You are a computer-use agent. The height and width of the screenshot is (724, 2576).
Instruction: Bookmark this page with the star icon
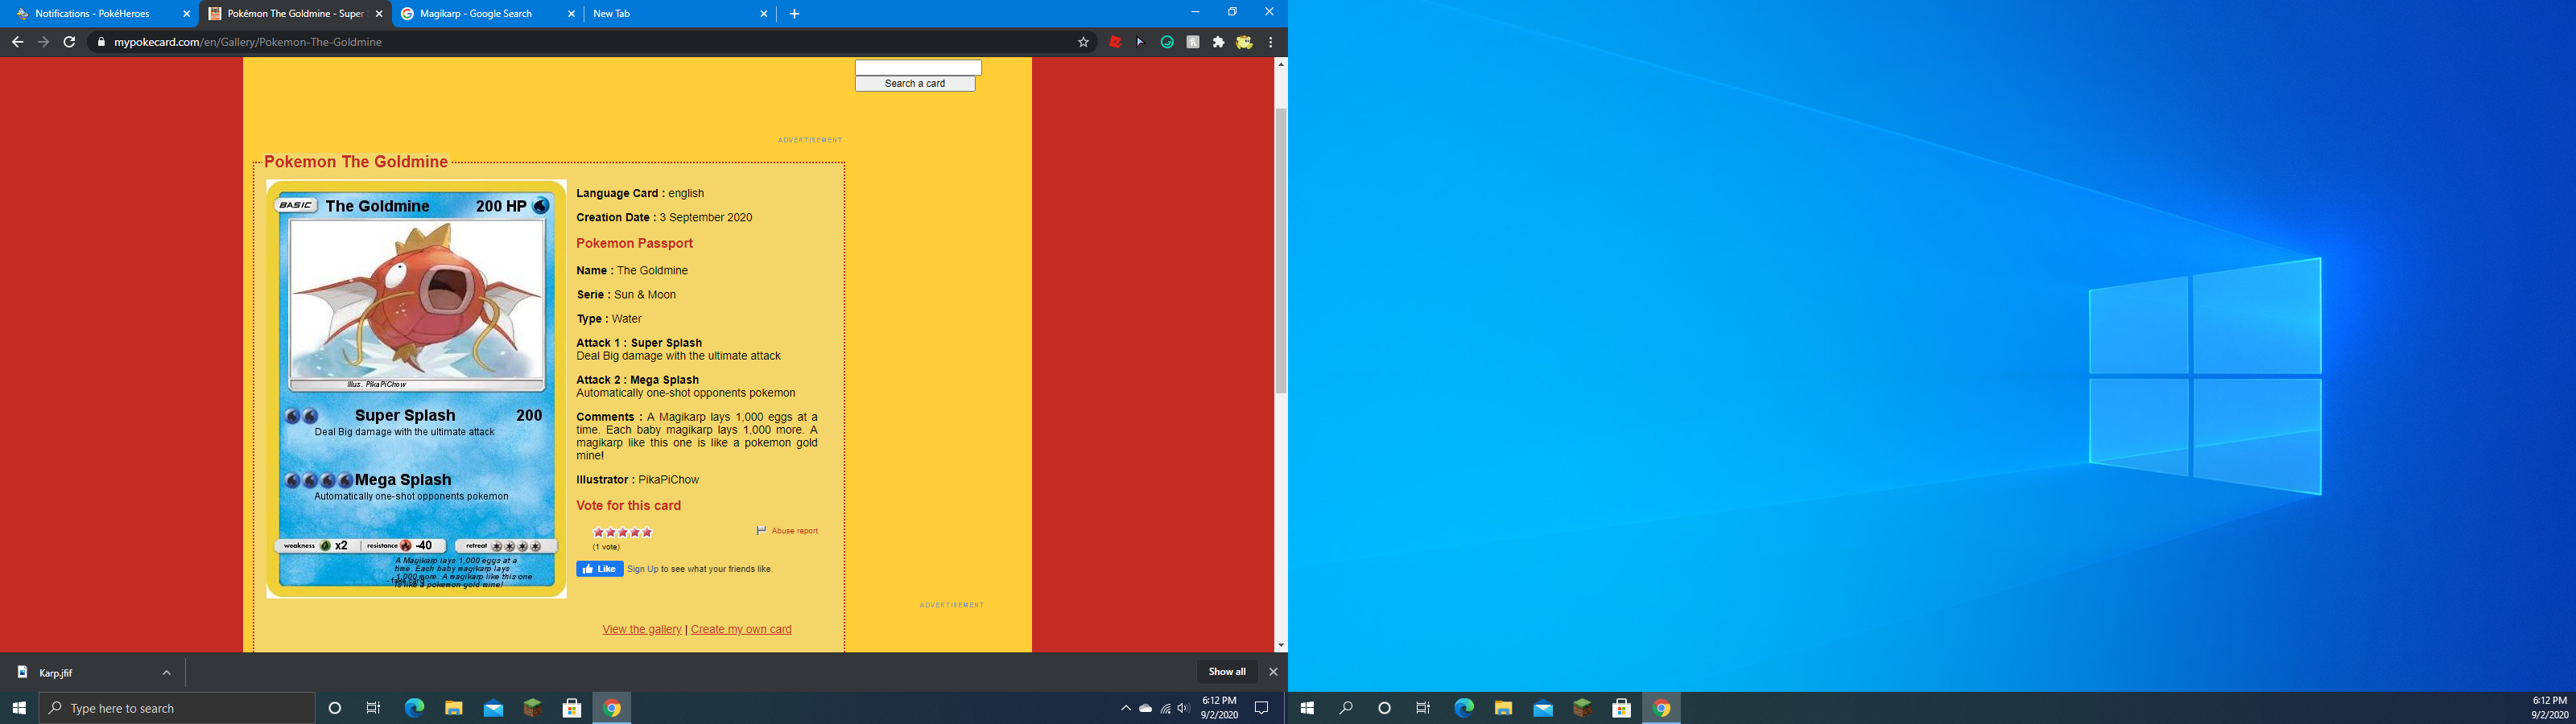pos(1083,42)
